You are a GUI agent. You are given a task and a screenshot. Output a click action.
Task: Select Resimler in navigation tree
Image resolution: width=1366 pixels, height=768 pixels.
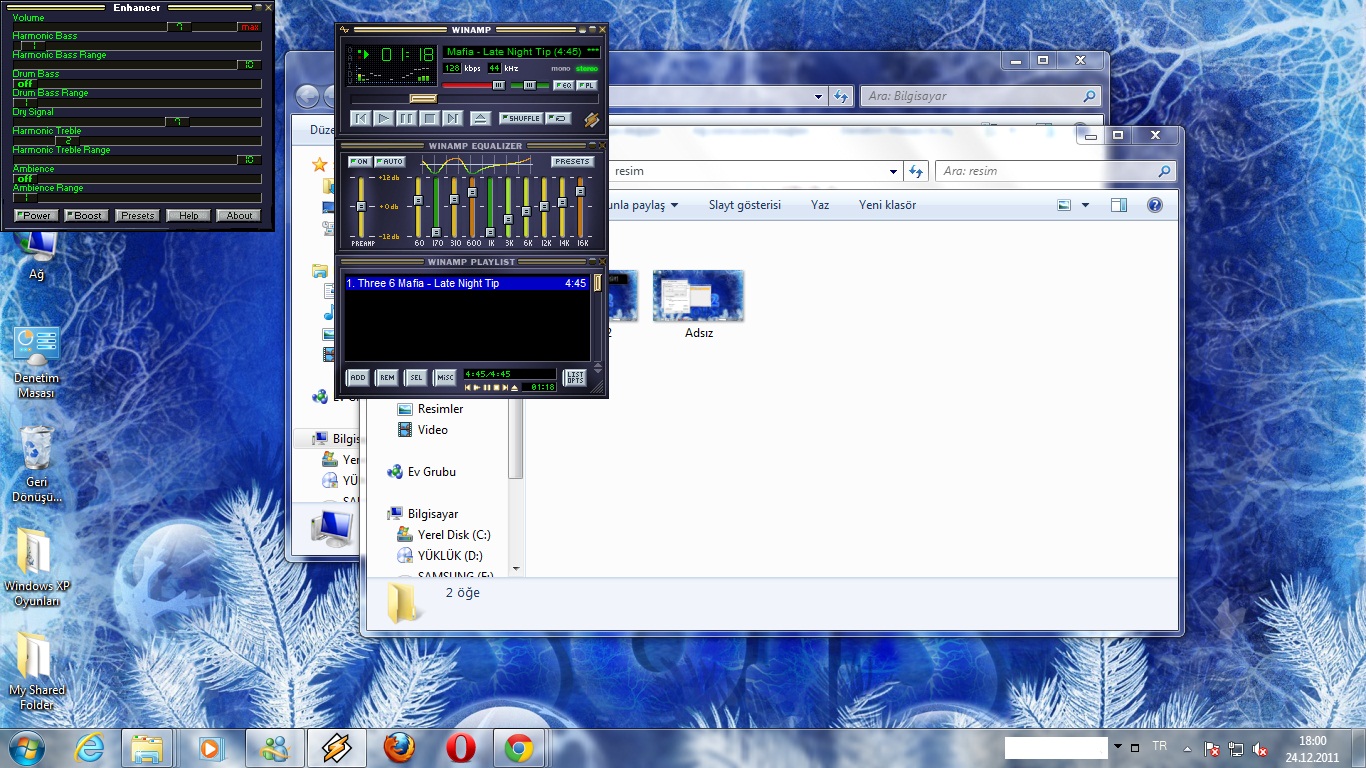tap(430, 409)
